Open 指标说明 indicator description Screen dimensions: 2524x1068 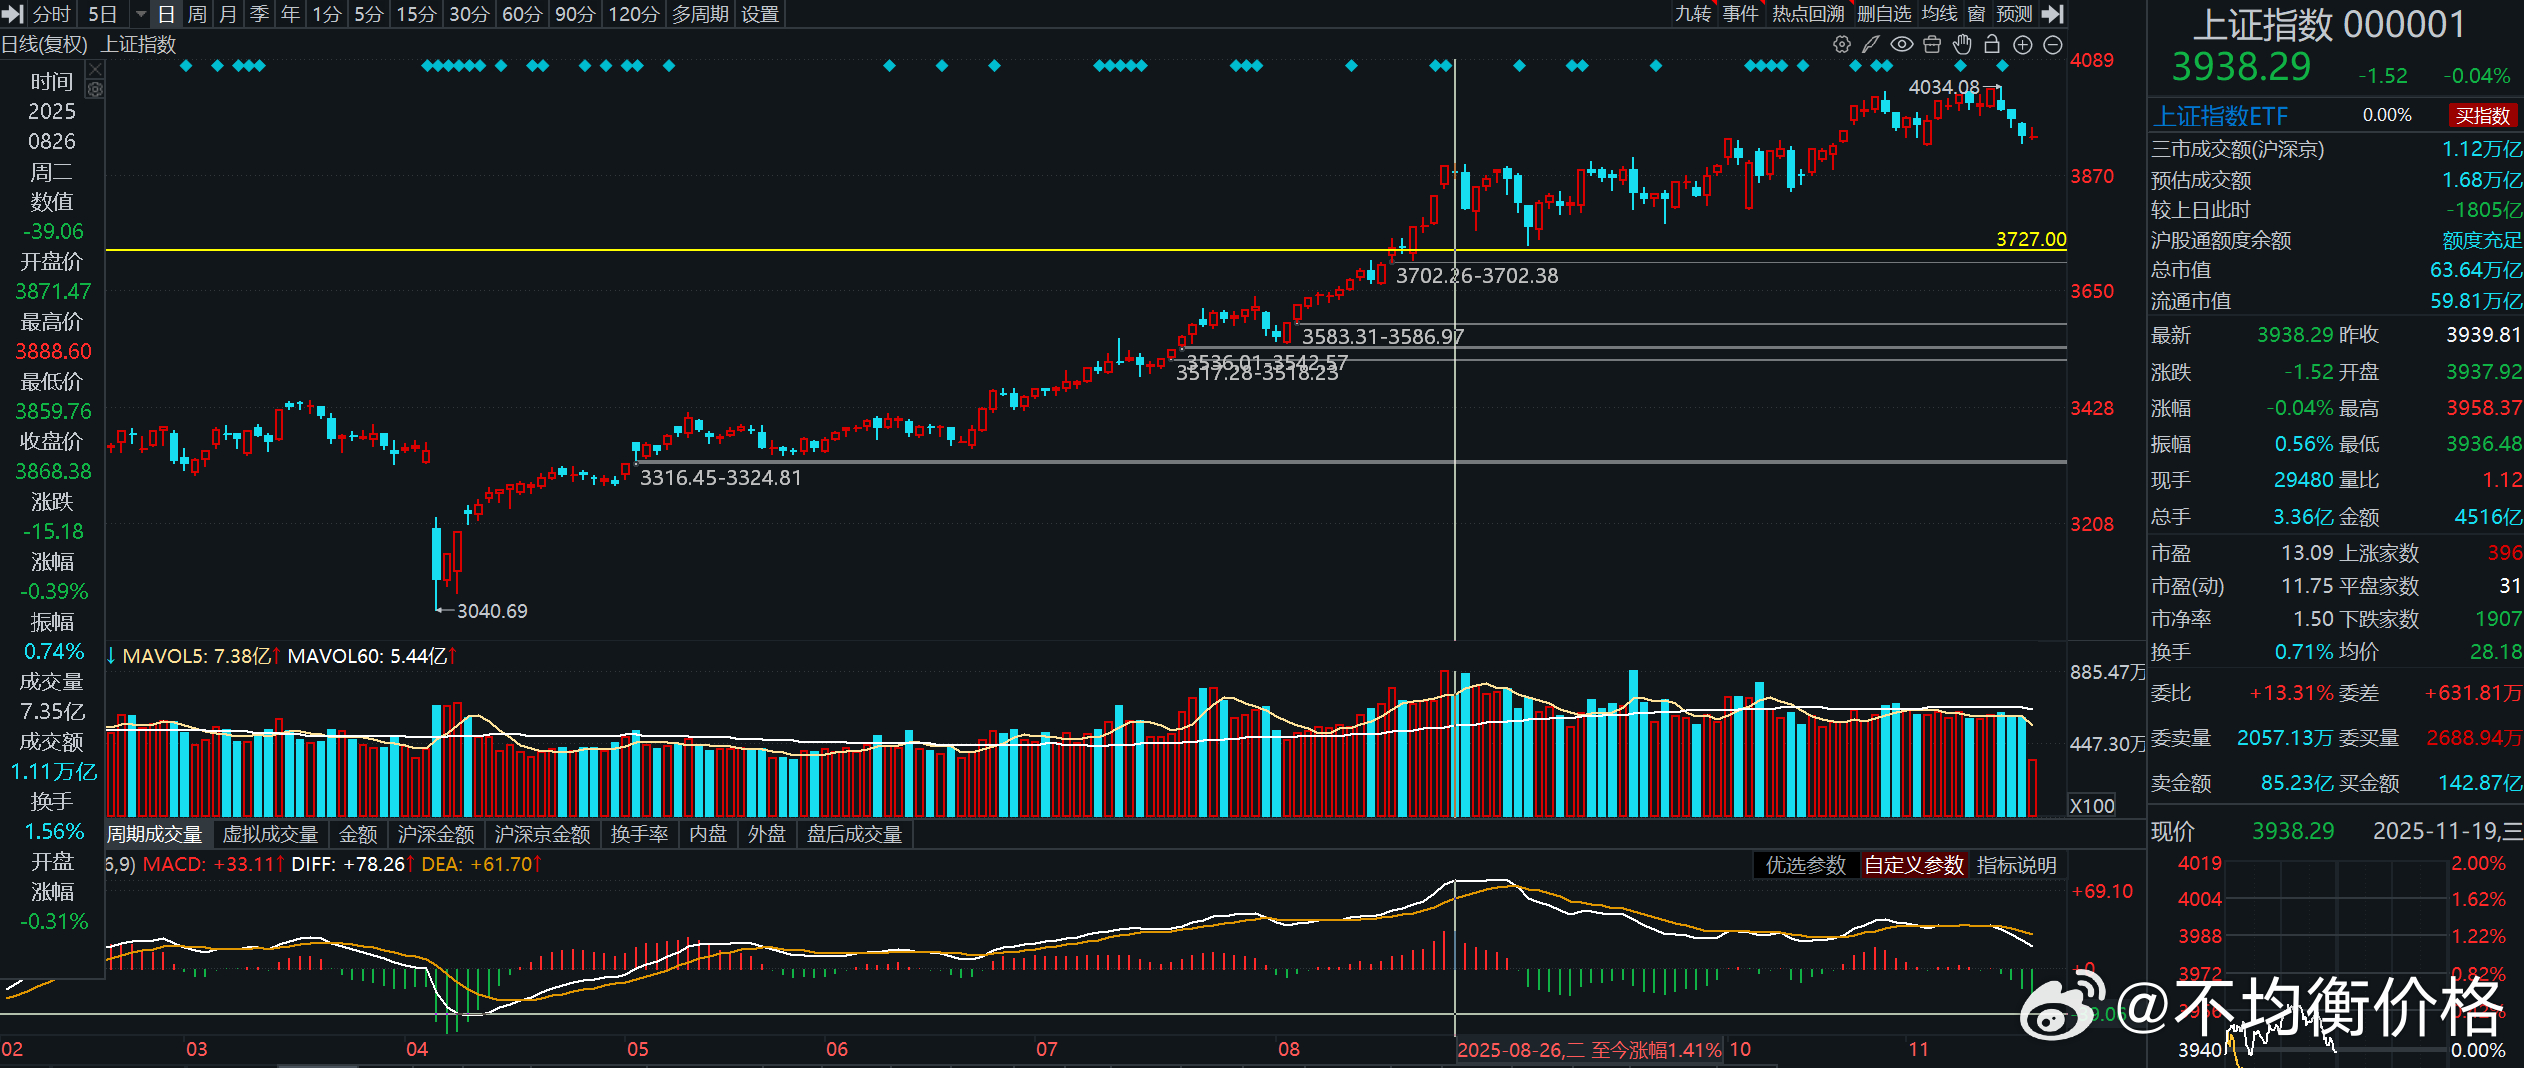click(2017, 865)
